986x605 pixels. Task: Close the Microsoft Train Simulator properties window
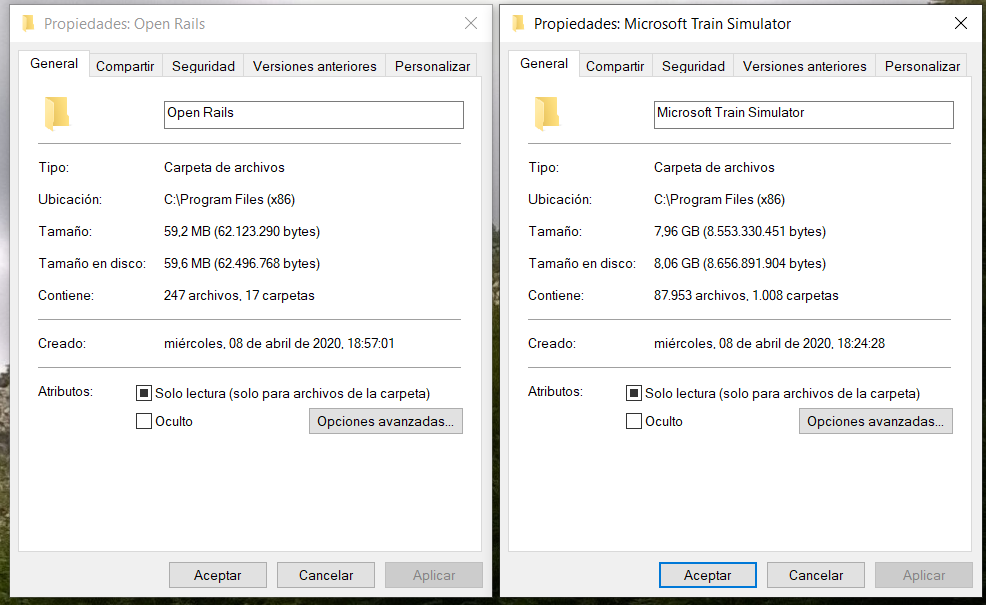tap(960, 23)
